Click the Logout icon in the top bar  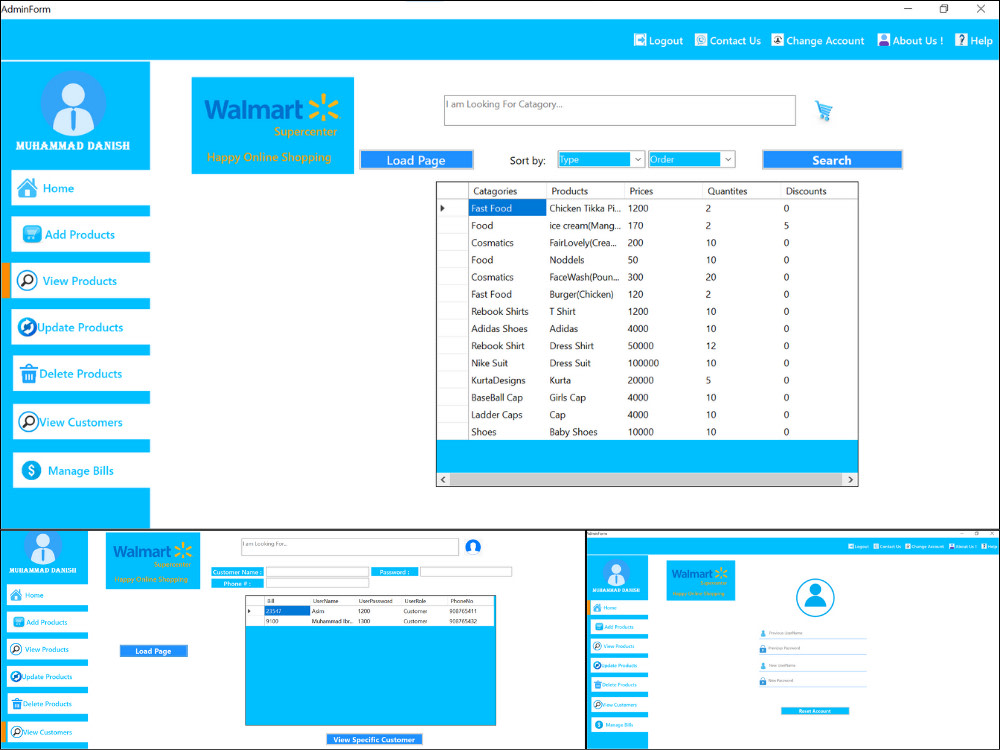pos(640,39)
